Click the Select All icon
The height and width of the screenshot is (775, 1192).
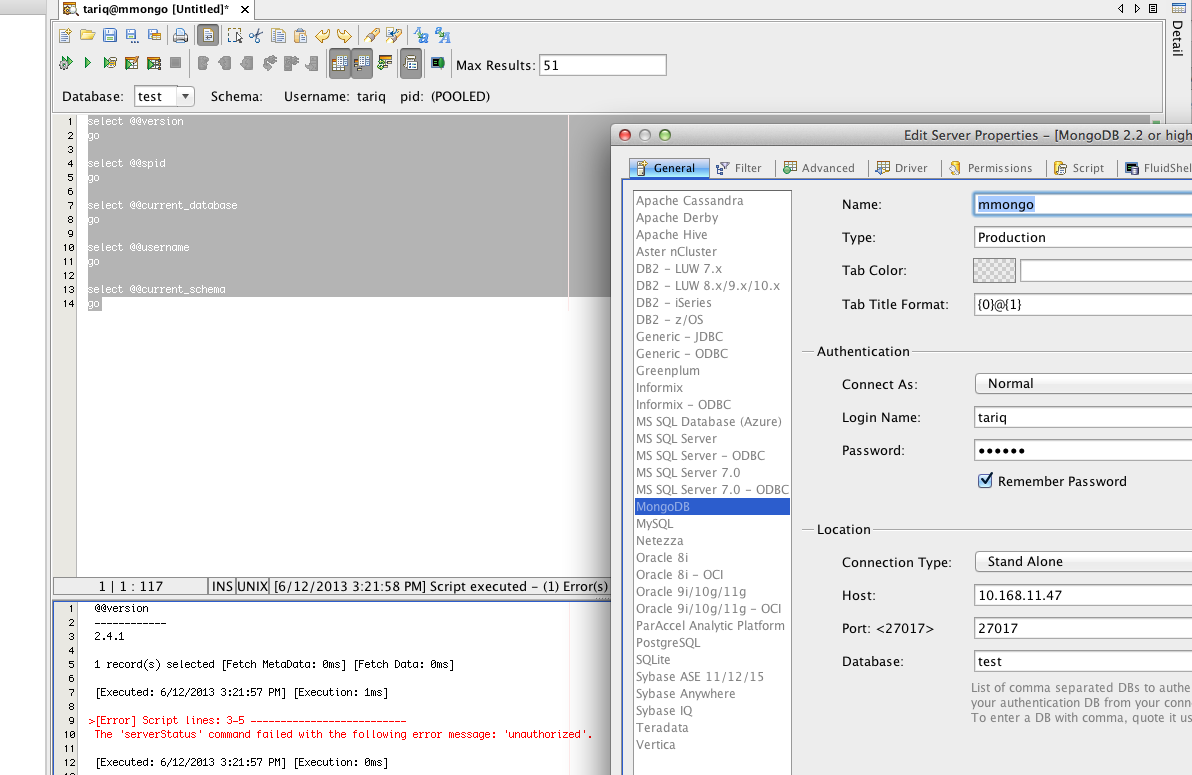[x=235, y=36]
